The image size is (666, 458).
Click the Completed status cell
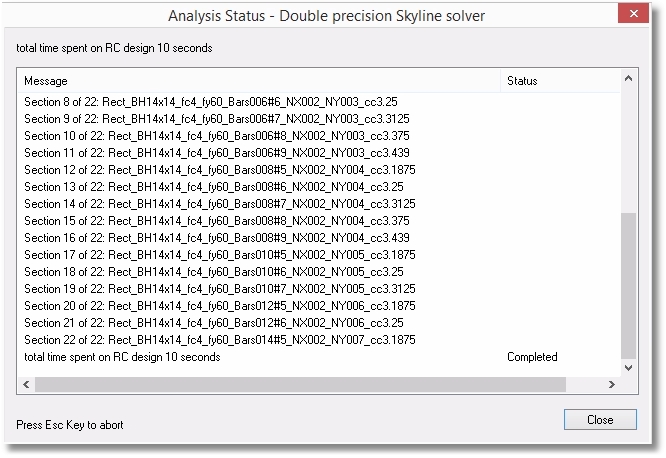(532, 357)
